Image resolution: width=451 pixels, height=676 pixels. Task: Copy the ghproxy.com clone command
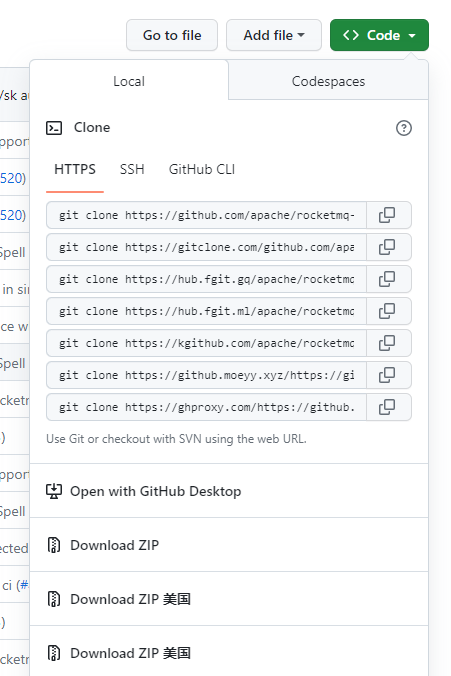[388, 407]
